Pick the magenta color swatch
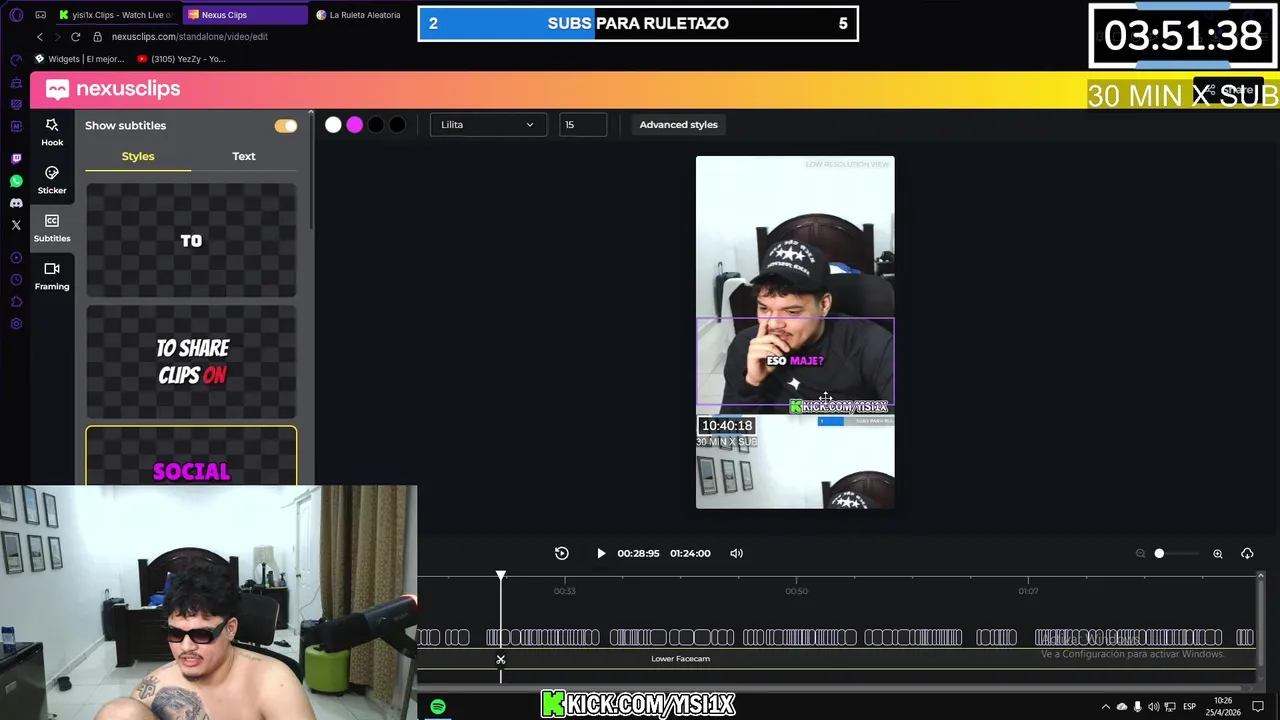 (354, 125)
